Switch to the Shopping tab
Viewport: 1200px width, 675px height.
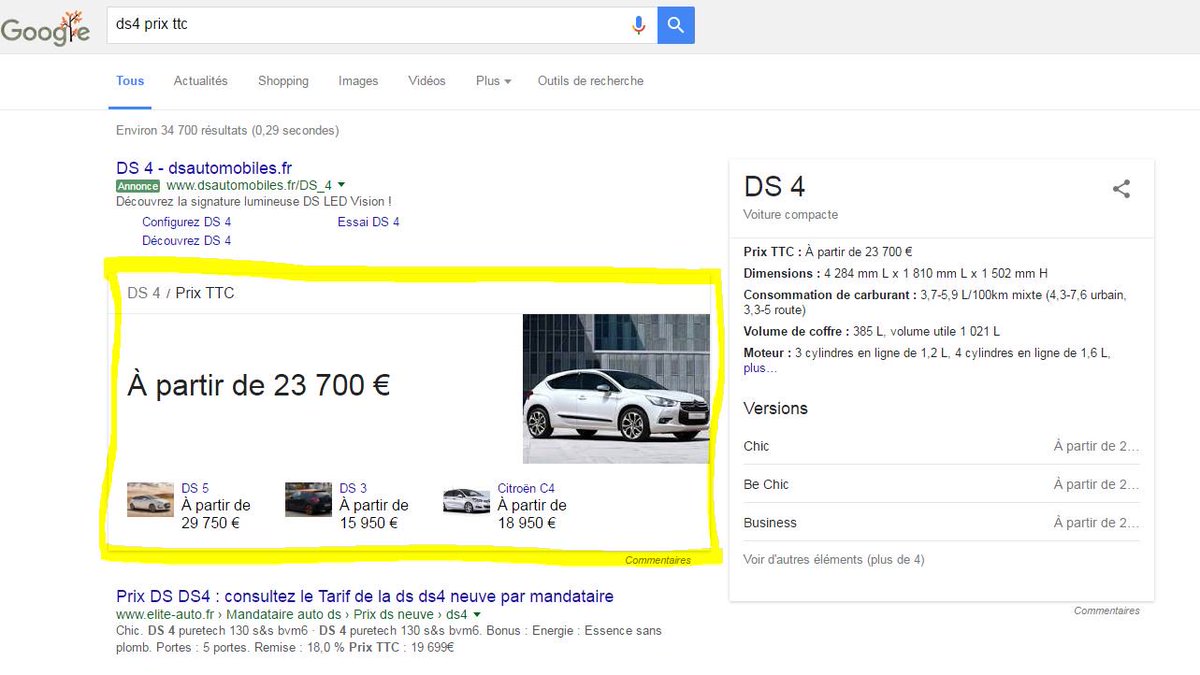tap(283, 81)
